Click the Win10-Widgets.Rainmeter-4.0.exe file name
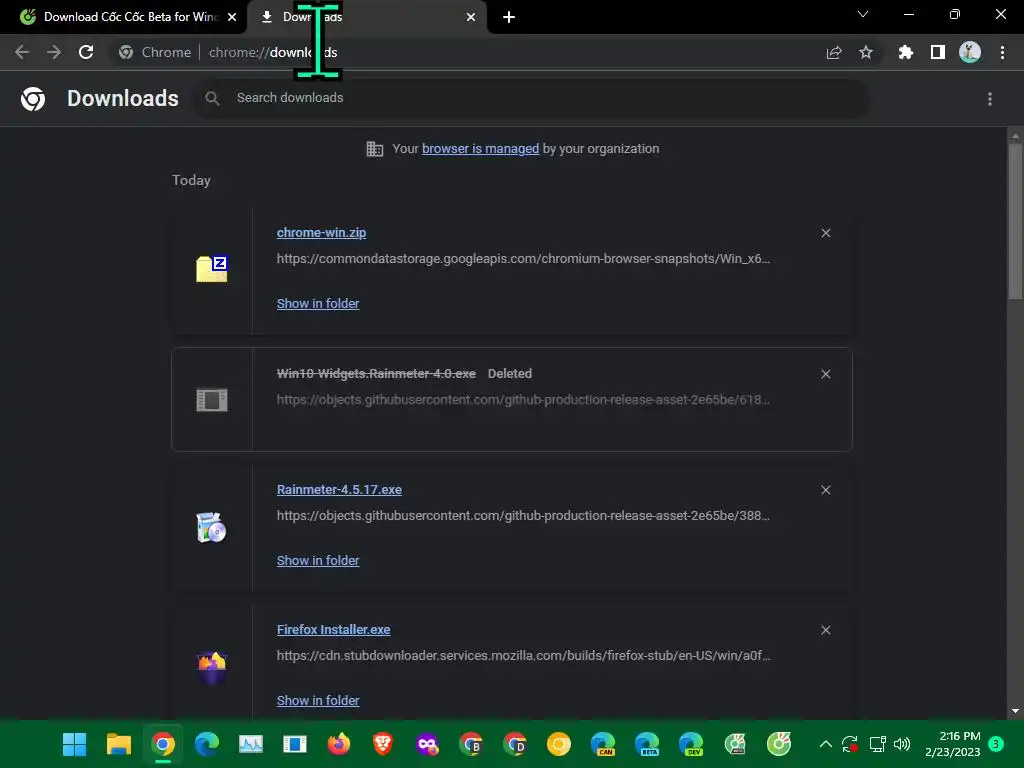Image resolution: width=1024 pixels, height=768 pixels. [x=376, y=374]
